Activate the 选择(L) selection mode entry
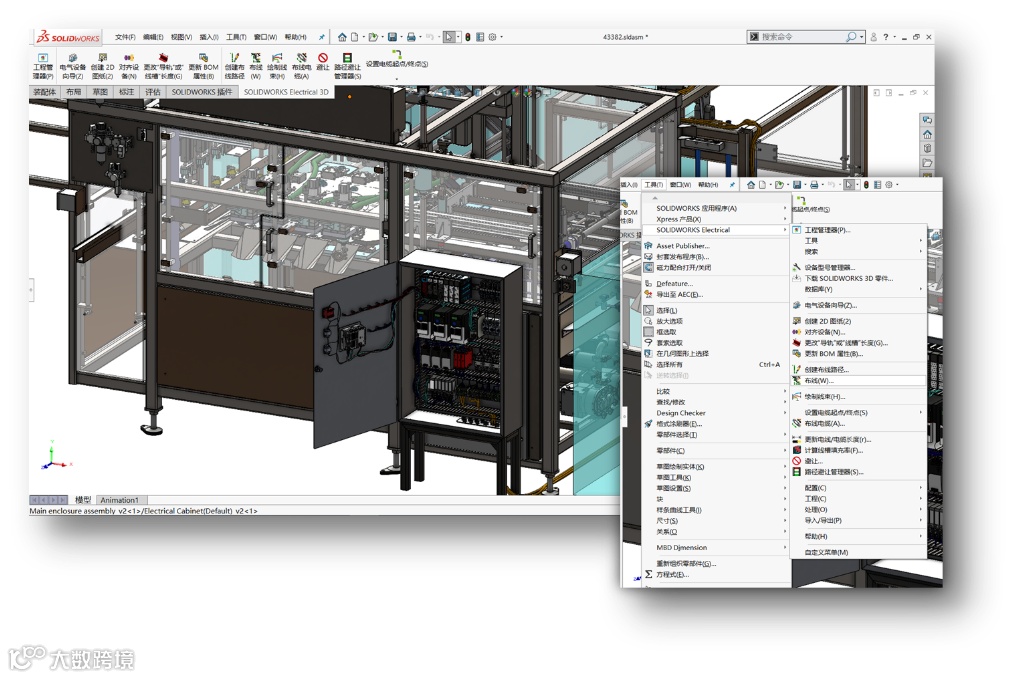1033x678 pixels. click(666, 310)
